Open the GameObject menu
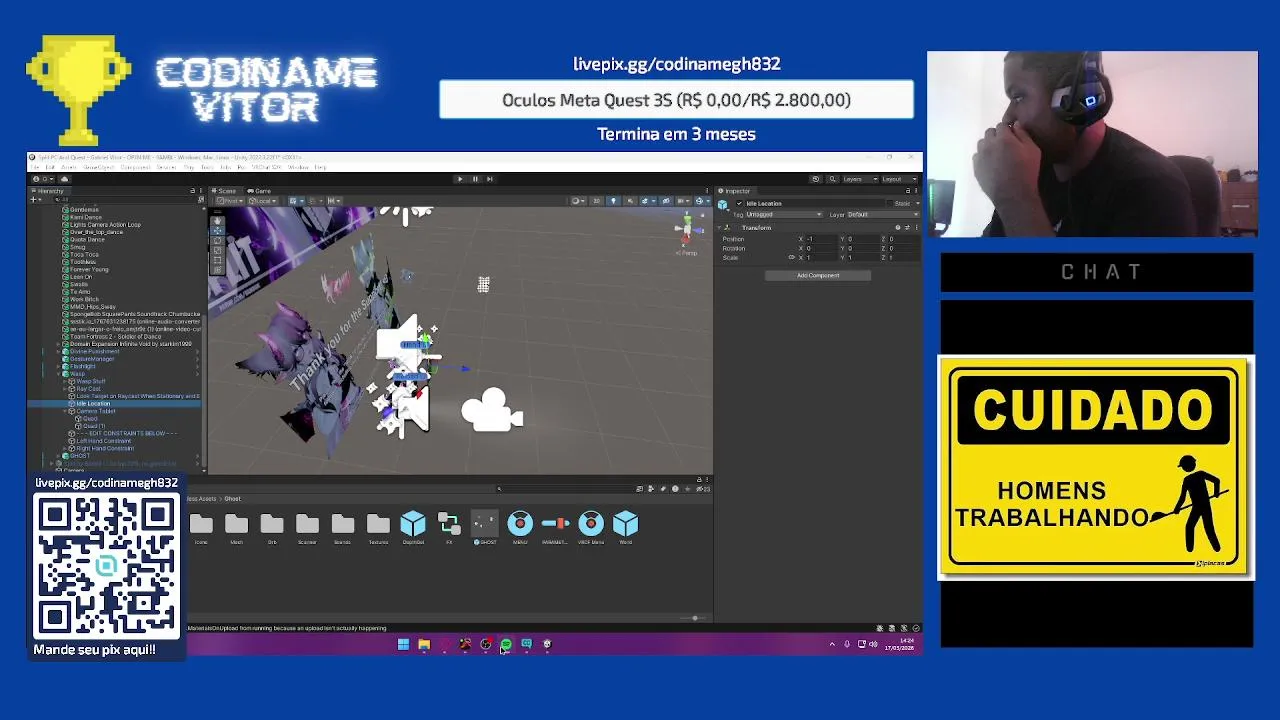This screenshot has height=720, width=1280. point(99,167)
